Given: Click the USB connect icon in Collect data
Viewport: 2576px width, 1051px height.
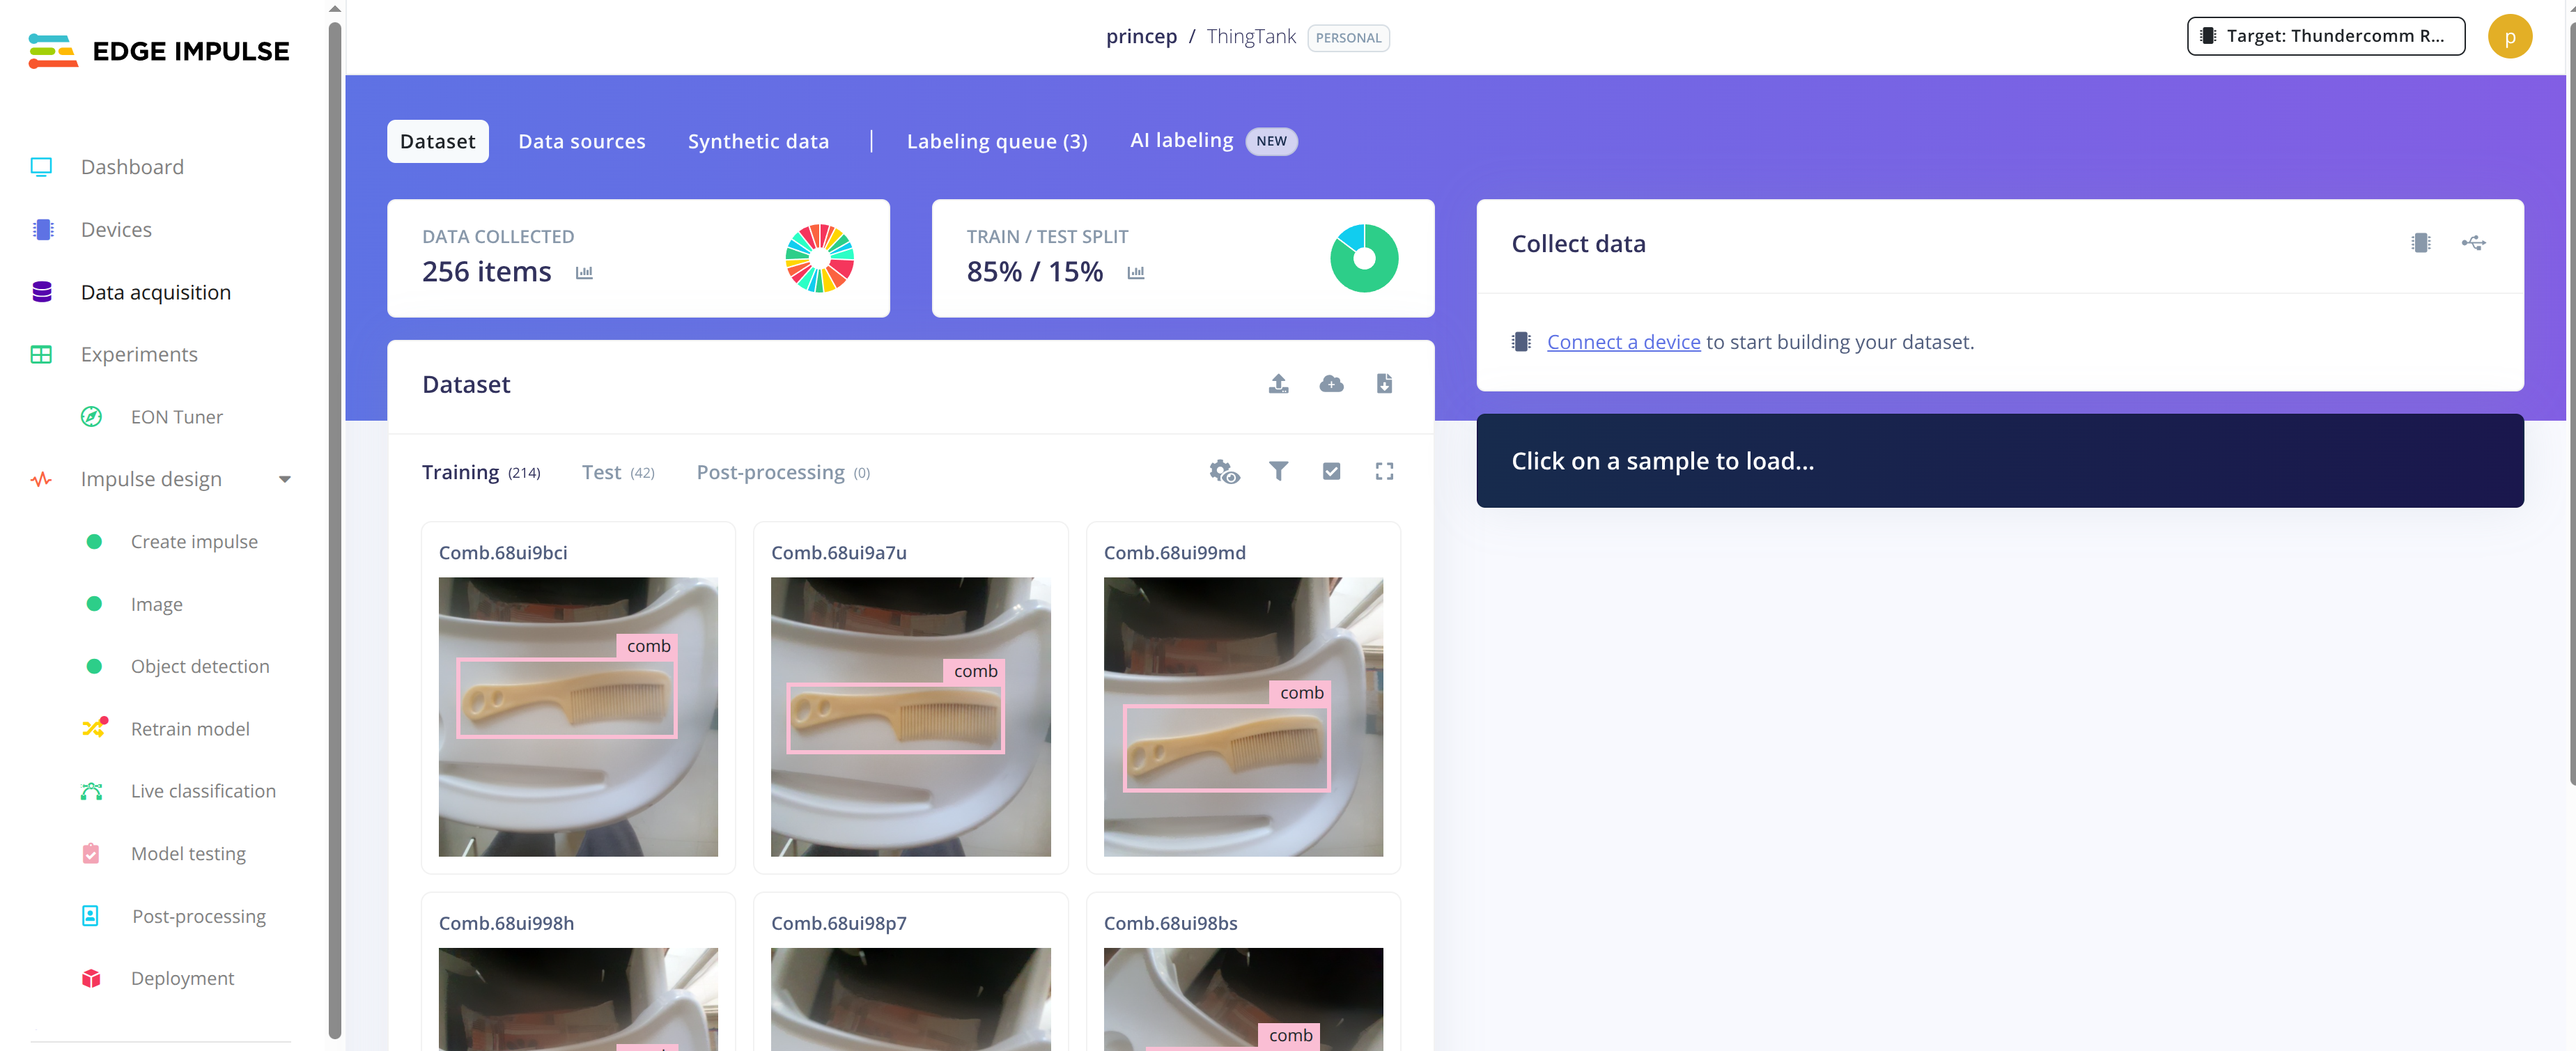Looking at the screenshot, I should tap(2474, 242).
